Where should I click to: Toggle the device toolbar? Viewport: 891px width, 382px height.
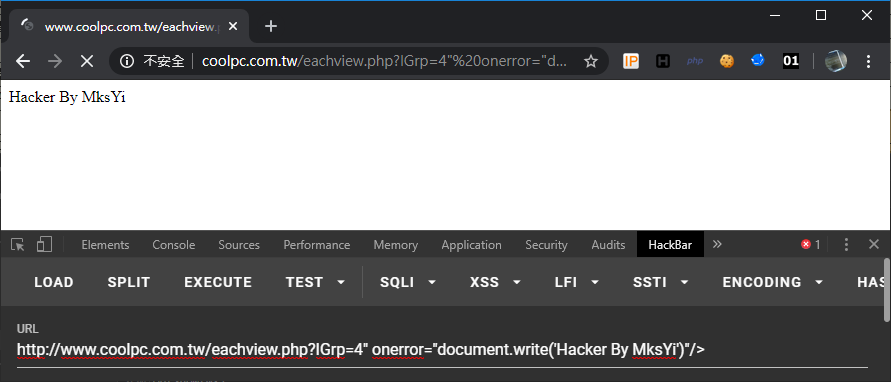[44, 244]
